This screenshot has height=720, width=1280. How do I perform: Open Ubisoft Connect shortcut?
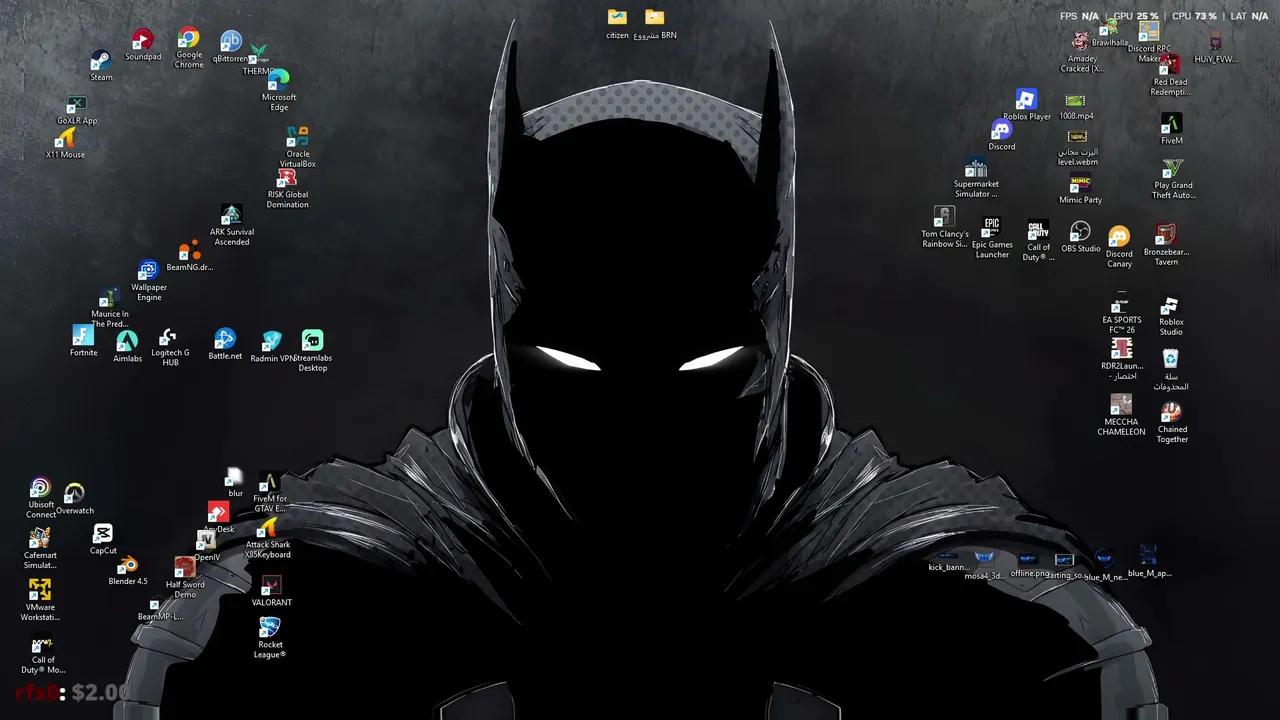pos(41,498)
